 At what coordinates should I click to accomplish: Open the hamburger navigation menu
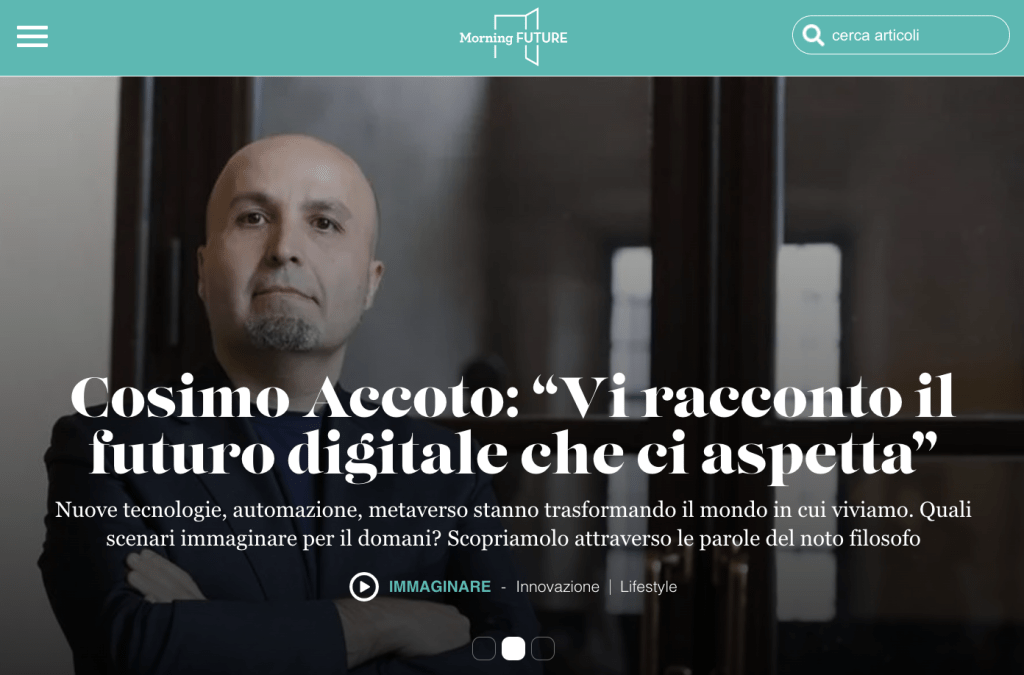[32, 37]
